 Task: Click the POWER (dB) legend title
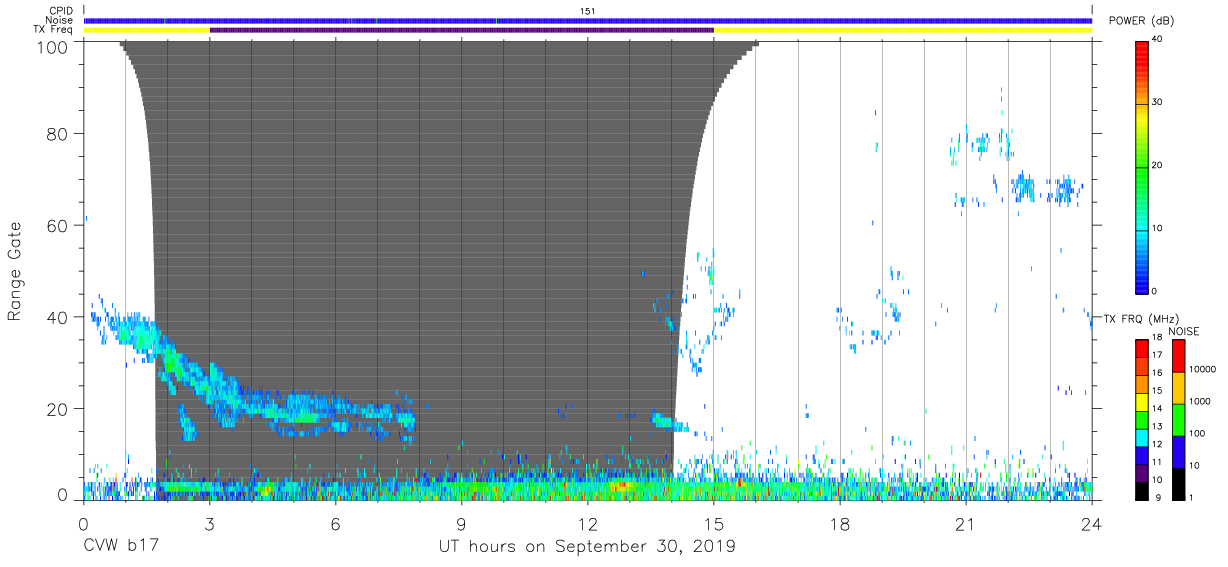tap(1143, 21)
